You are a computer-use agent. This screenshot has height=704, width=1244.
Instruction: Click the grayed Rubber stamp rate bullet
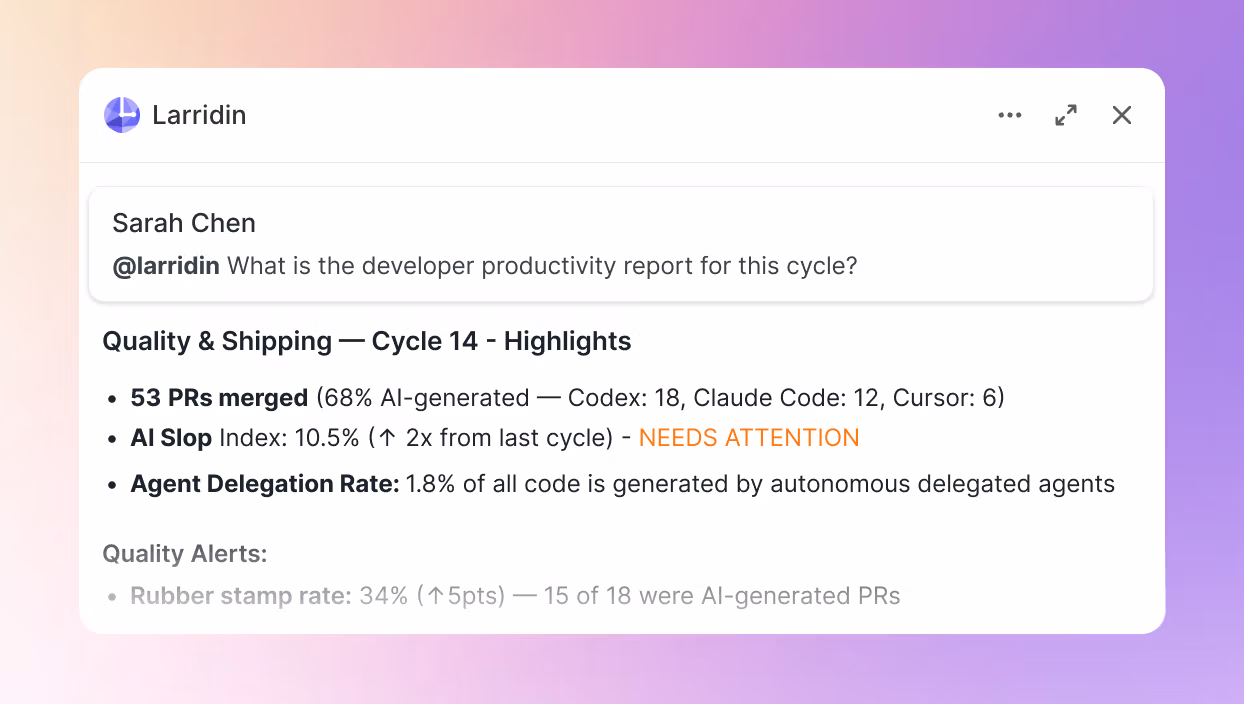coord(238,595)
